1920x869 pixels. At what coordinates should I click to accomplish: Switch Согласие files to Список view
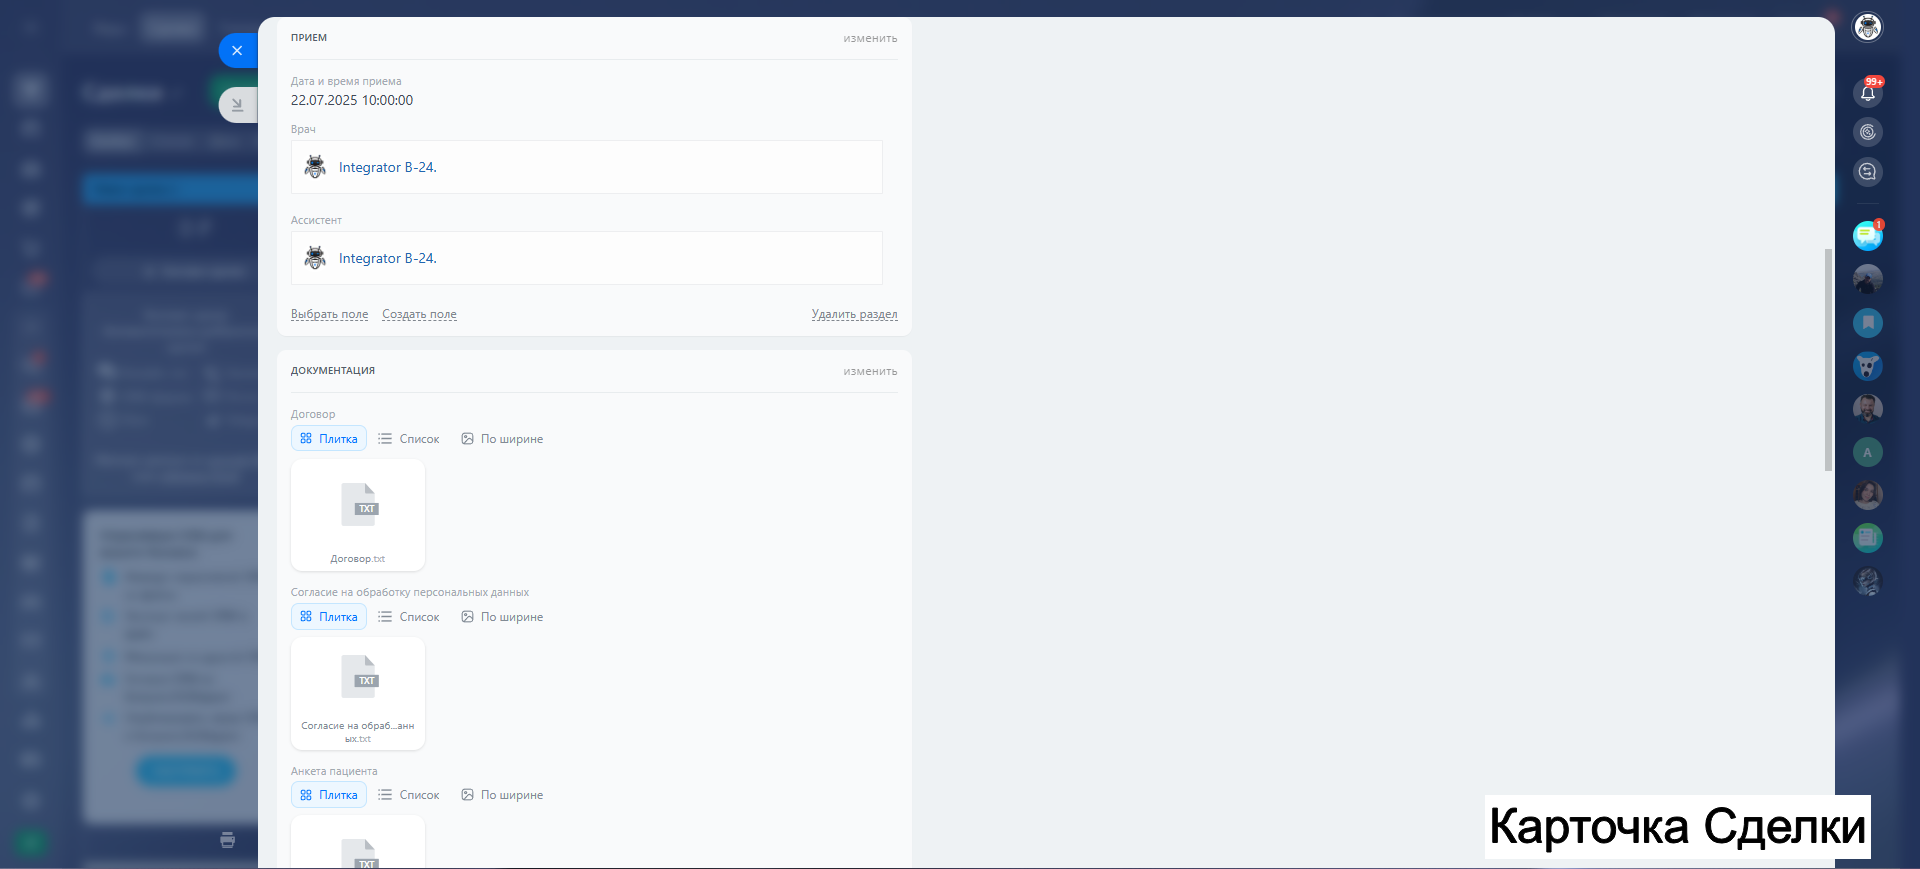click(409, 617)
